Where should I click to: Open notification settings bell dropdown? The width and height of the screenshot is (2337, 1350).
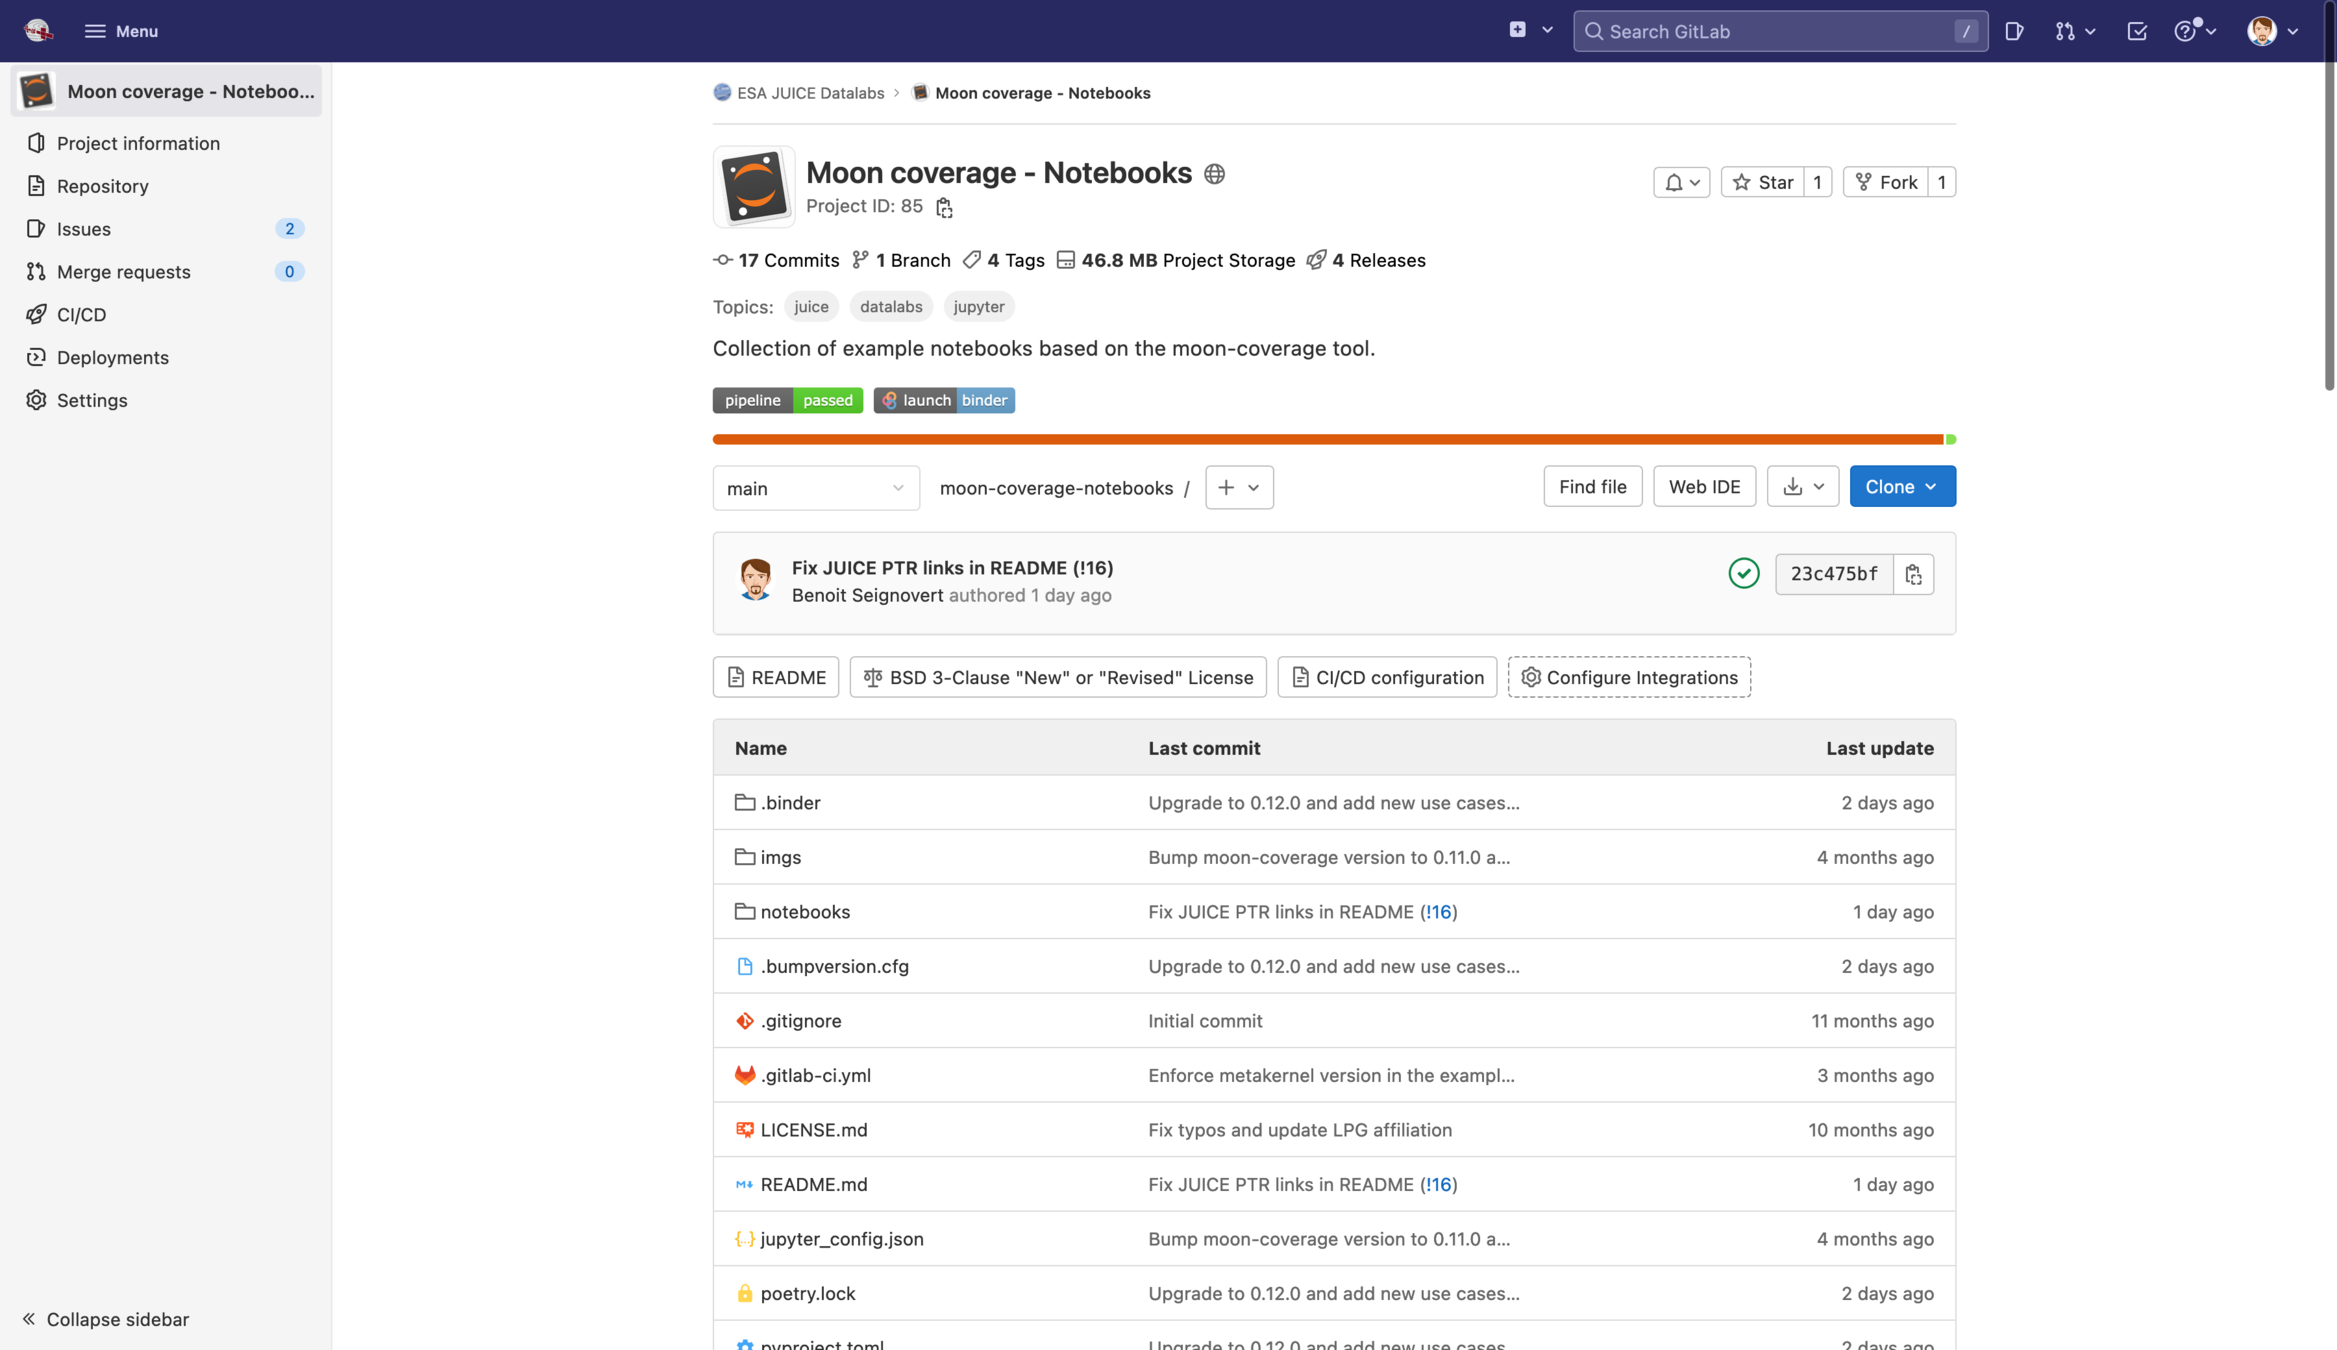[1681, 182]
